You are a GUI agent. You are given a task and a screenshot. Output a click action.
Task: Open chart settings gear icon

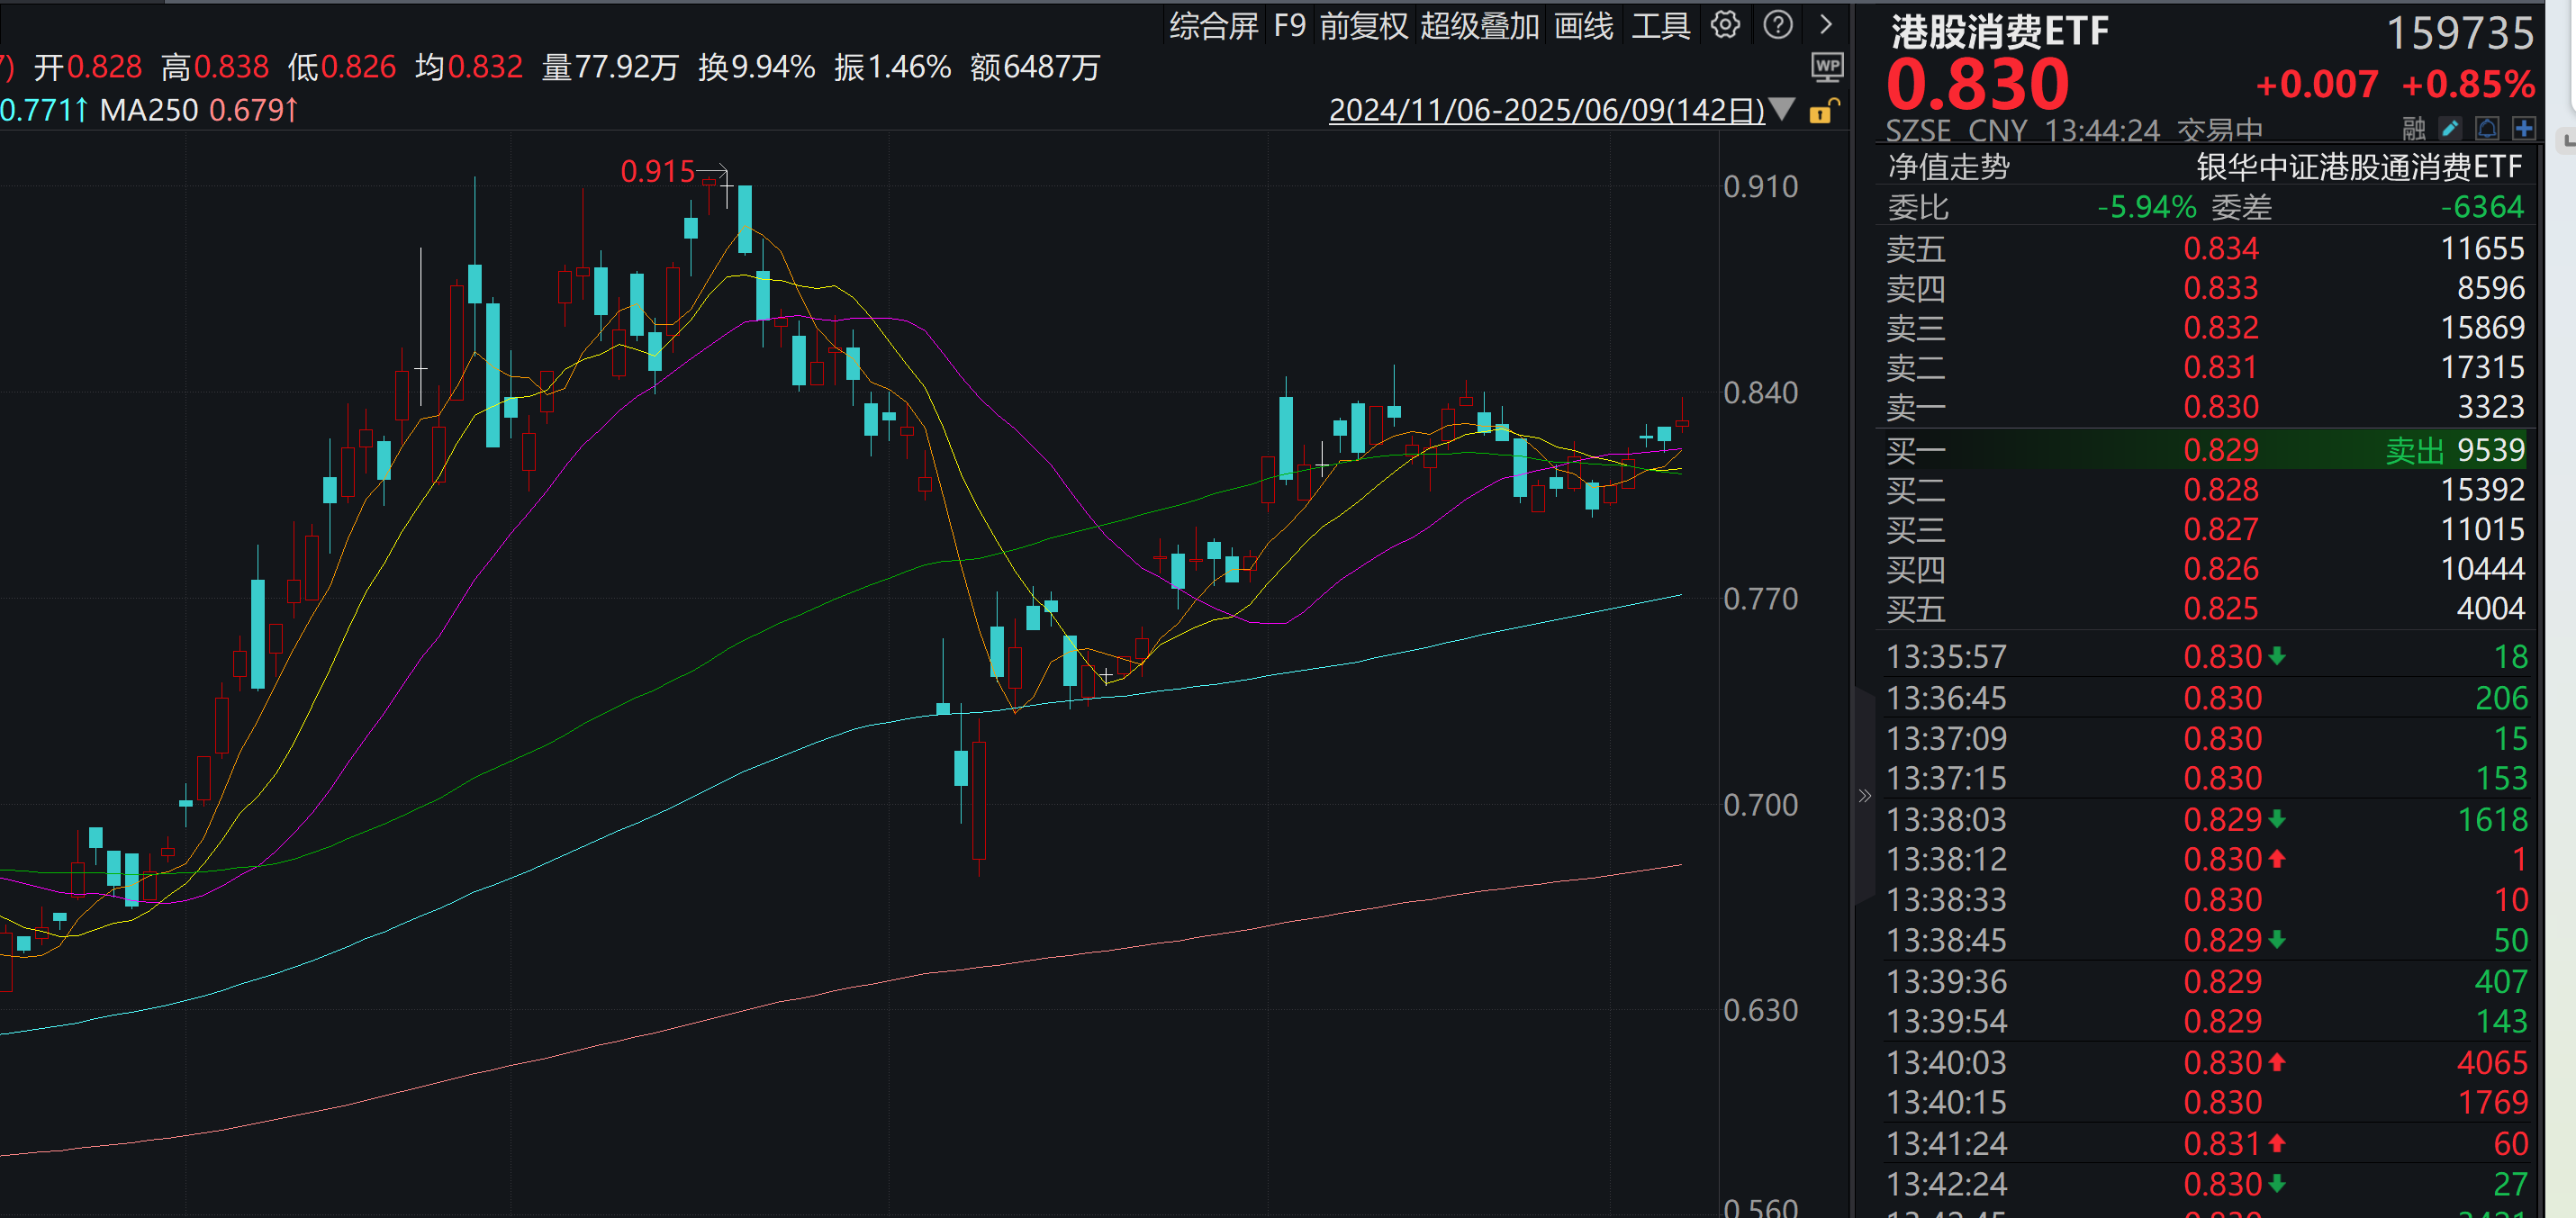click(x=1725, y=25)
